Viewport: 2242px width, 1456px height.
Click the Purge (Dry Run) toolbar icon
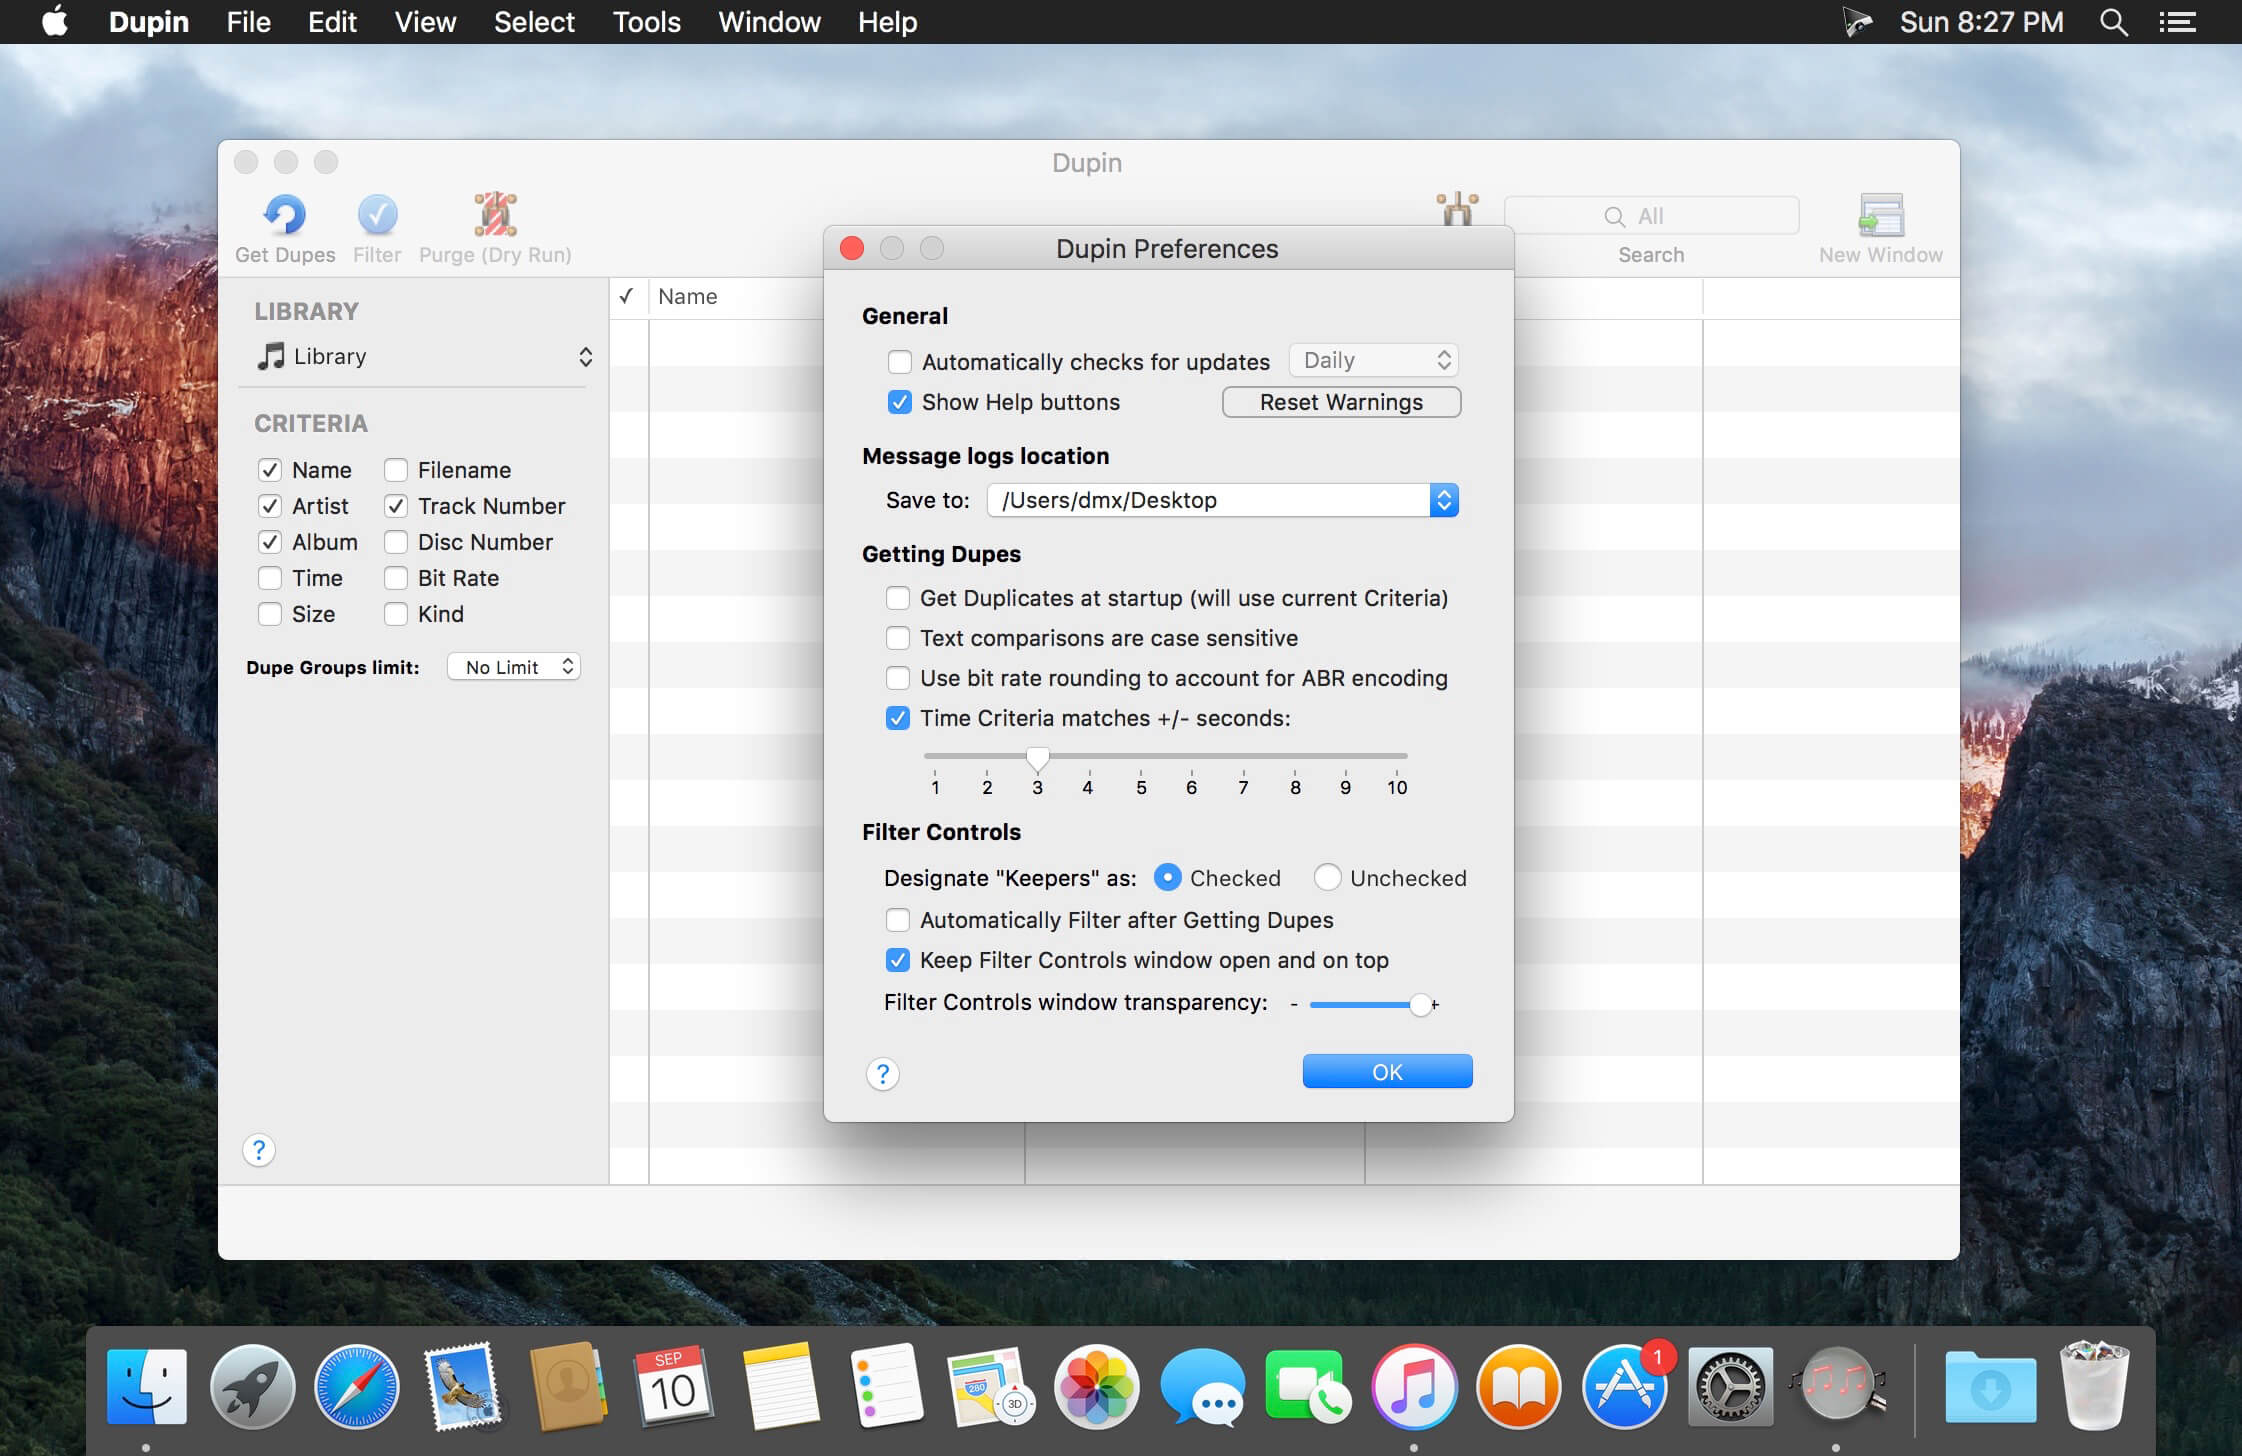(x=495, y=214)
